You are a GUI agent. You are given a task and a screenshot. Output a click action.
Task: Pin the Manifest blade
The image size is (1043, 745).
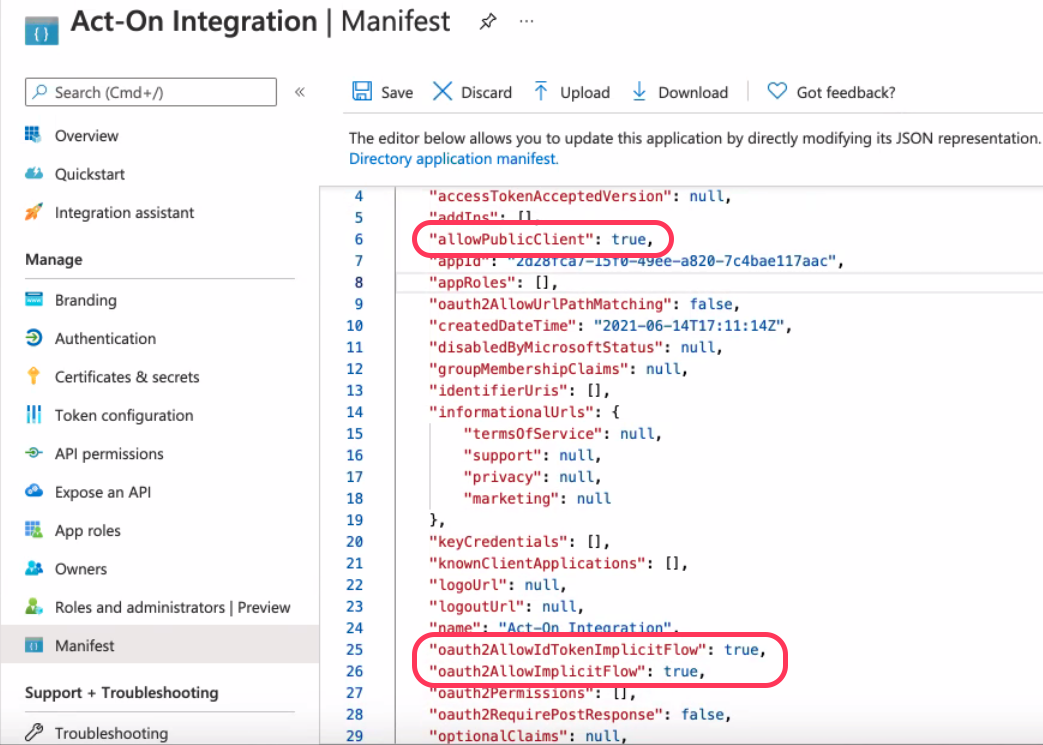point(488,21)
